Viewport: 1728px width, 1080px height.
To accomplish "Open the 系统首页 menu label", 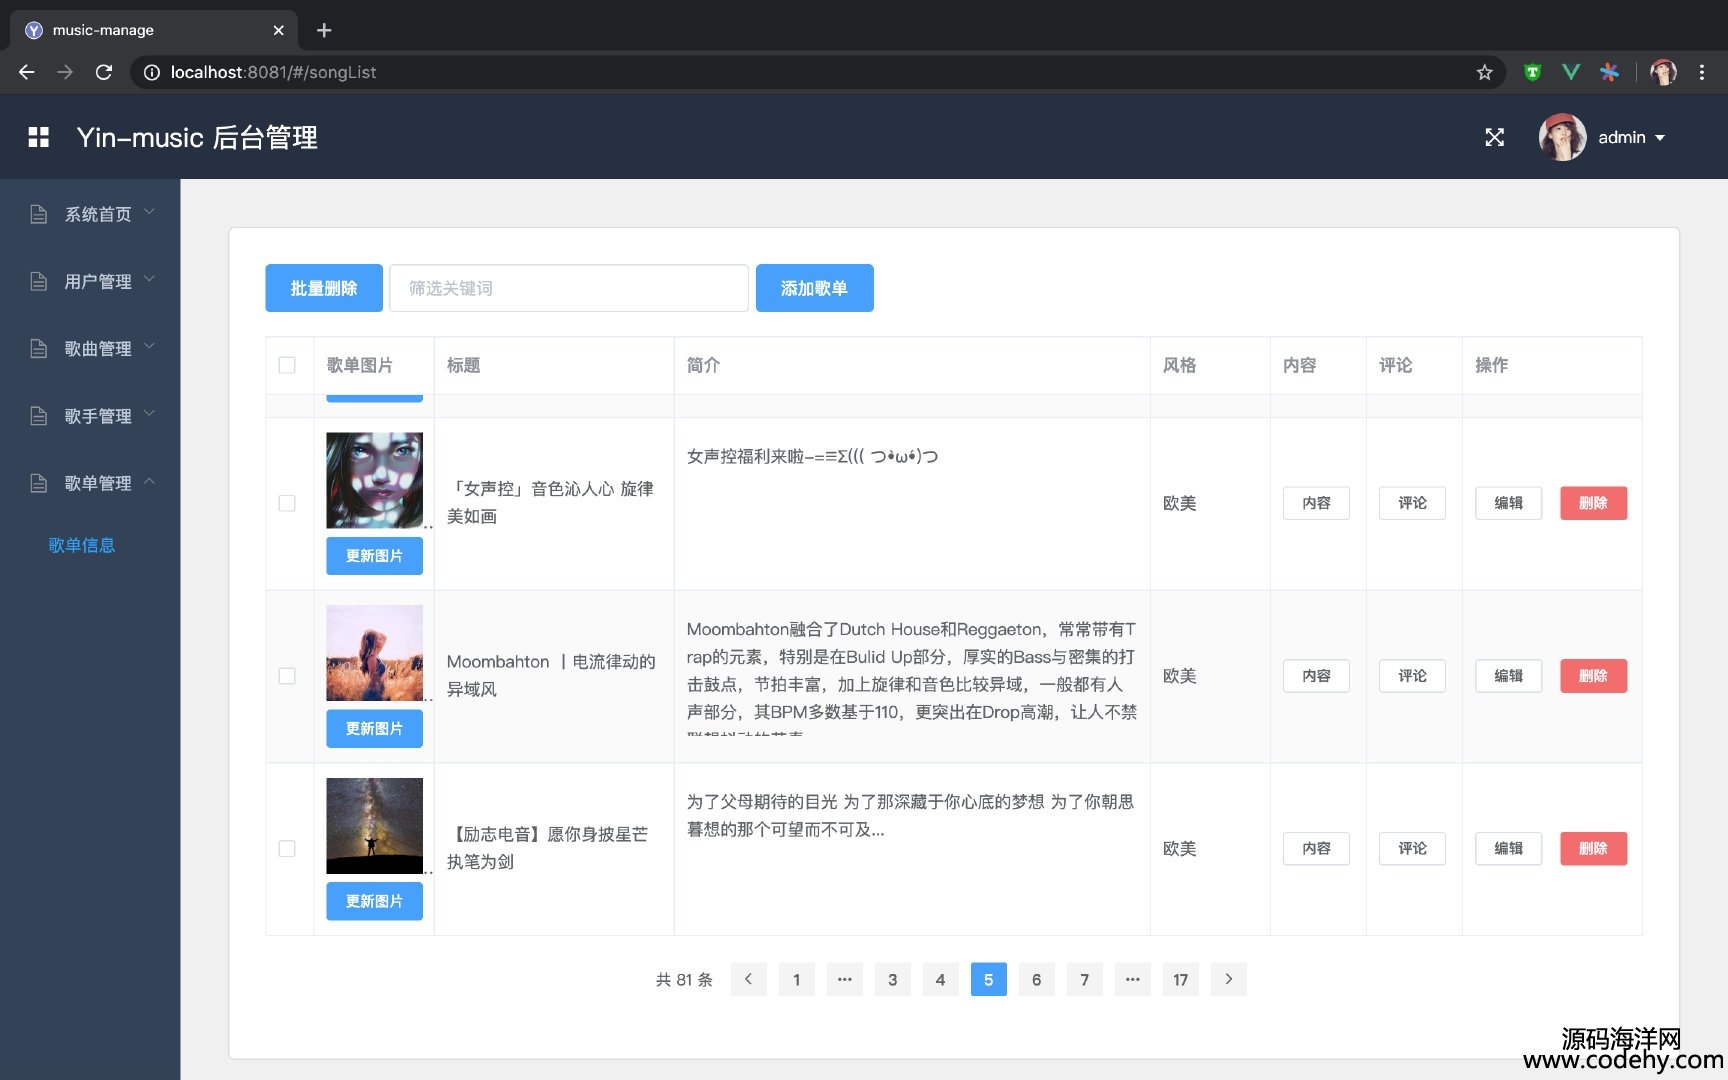I will coord(98,214).
